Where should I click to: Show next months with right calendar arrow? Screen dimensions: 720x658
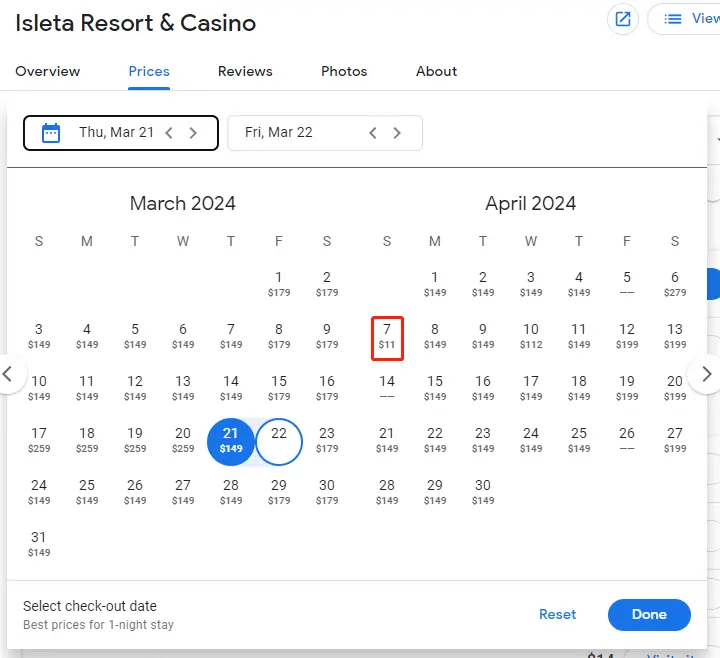[x=706, y=374]
